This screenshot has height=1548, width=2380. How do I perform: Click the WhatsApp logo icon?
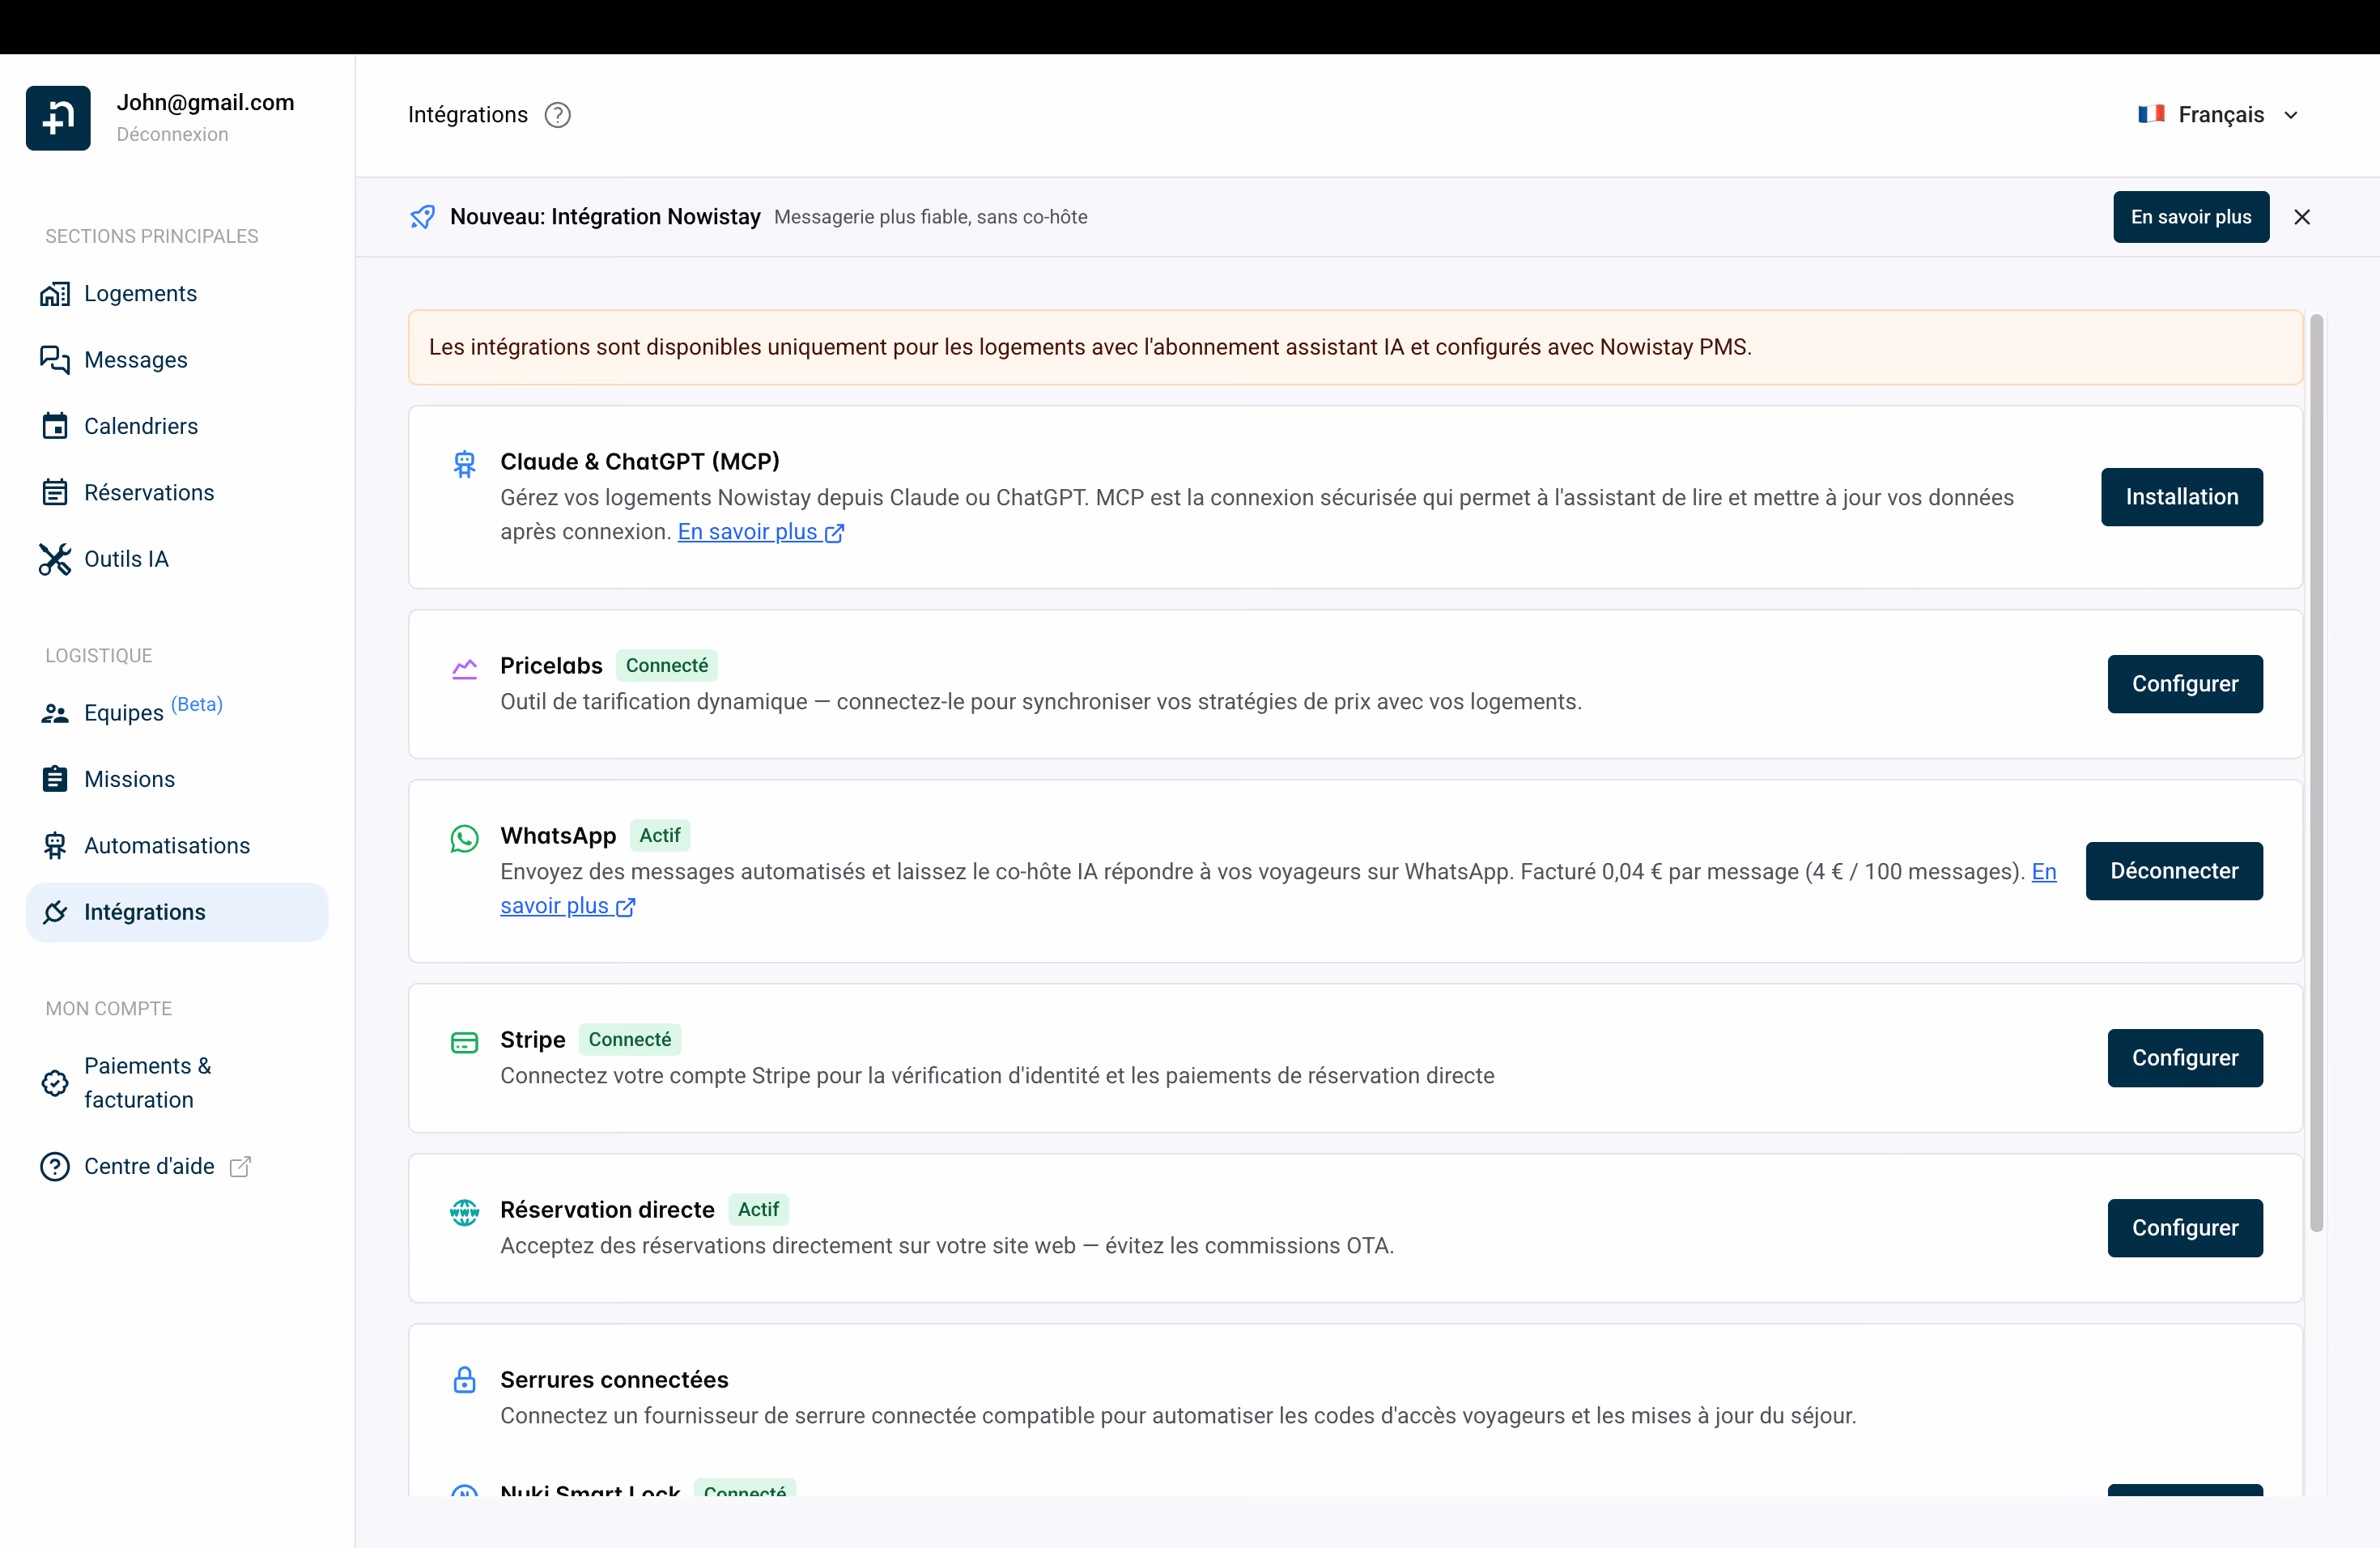point(464,839)
